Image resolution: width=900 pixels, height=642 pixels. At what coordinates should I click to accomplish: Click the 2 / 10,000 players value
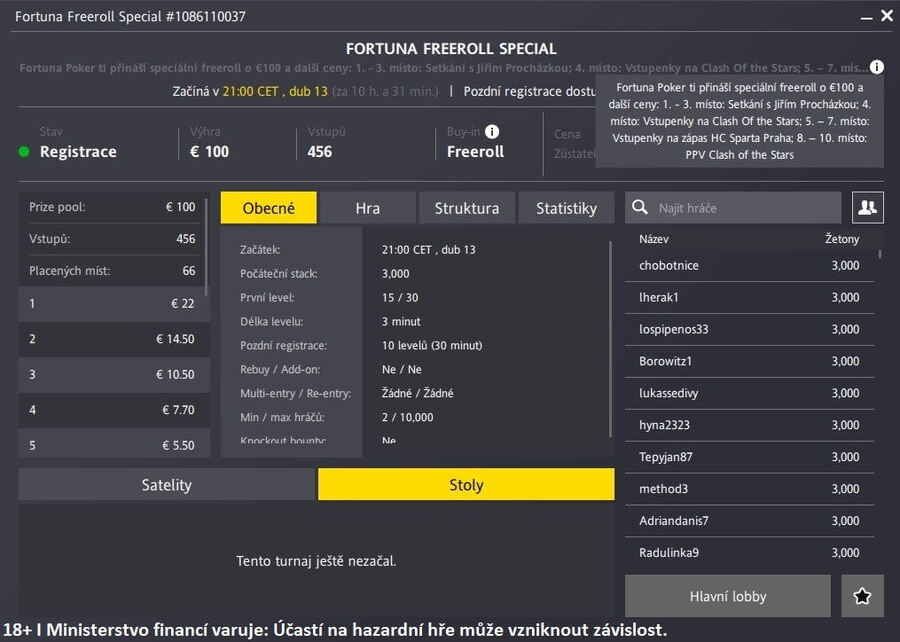coord(407,418)
